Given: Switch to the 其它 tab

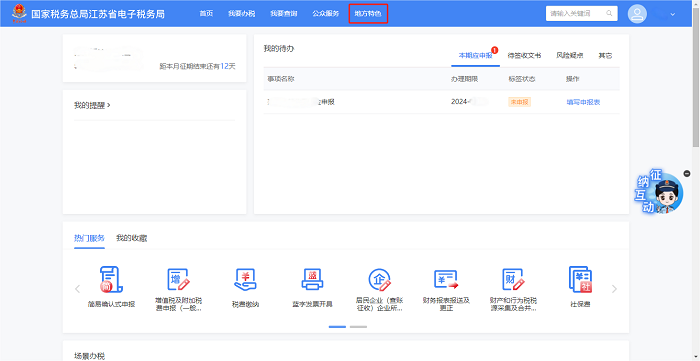Looking at the screenshot, I should pos(605,56).
